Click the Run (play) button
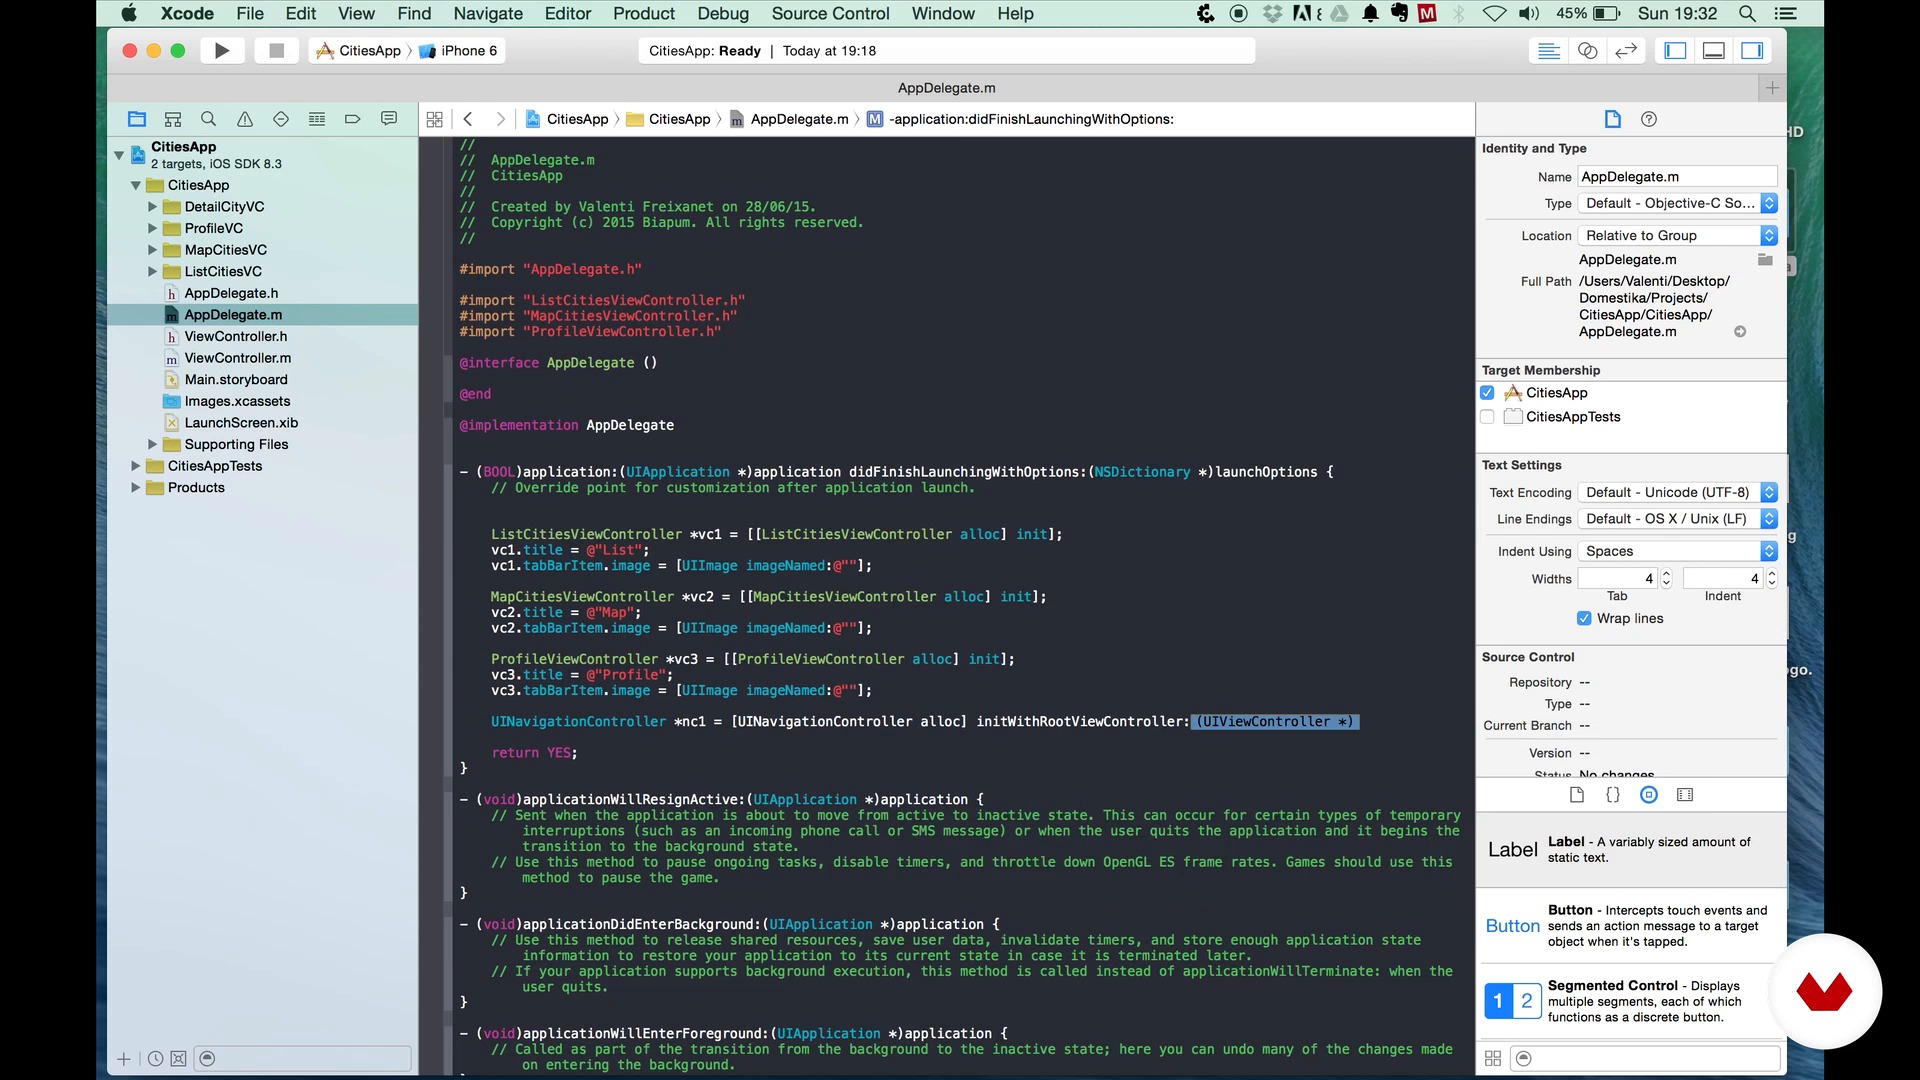 coord(222,51)
